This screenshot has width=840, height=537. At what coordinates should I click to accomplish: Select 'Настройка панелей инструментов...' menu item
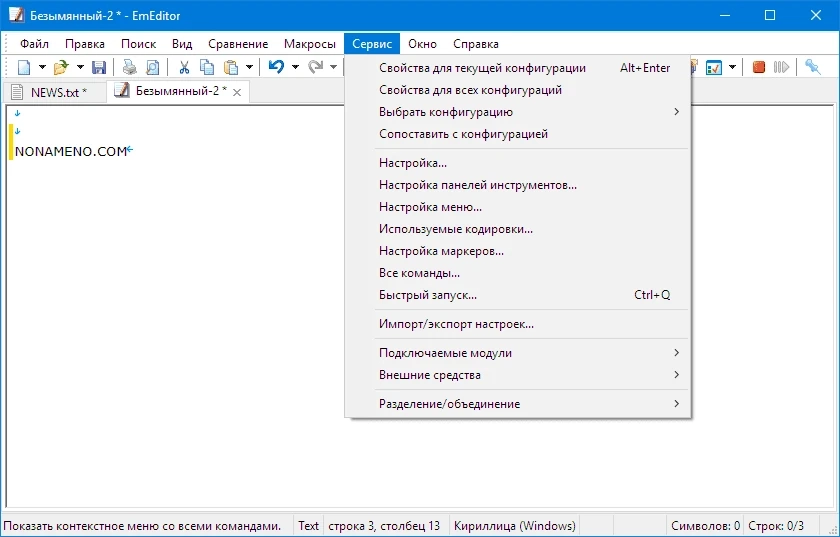pyautogui.click(x=478, y=185)
